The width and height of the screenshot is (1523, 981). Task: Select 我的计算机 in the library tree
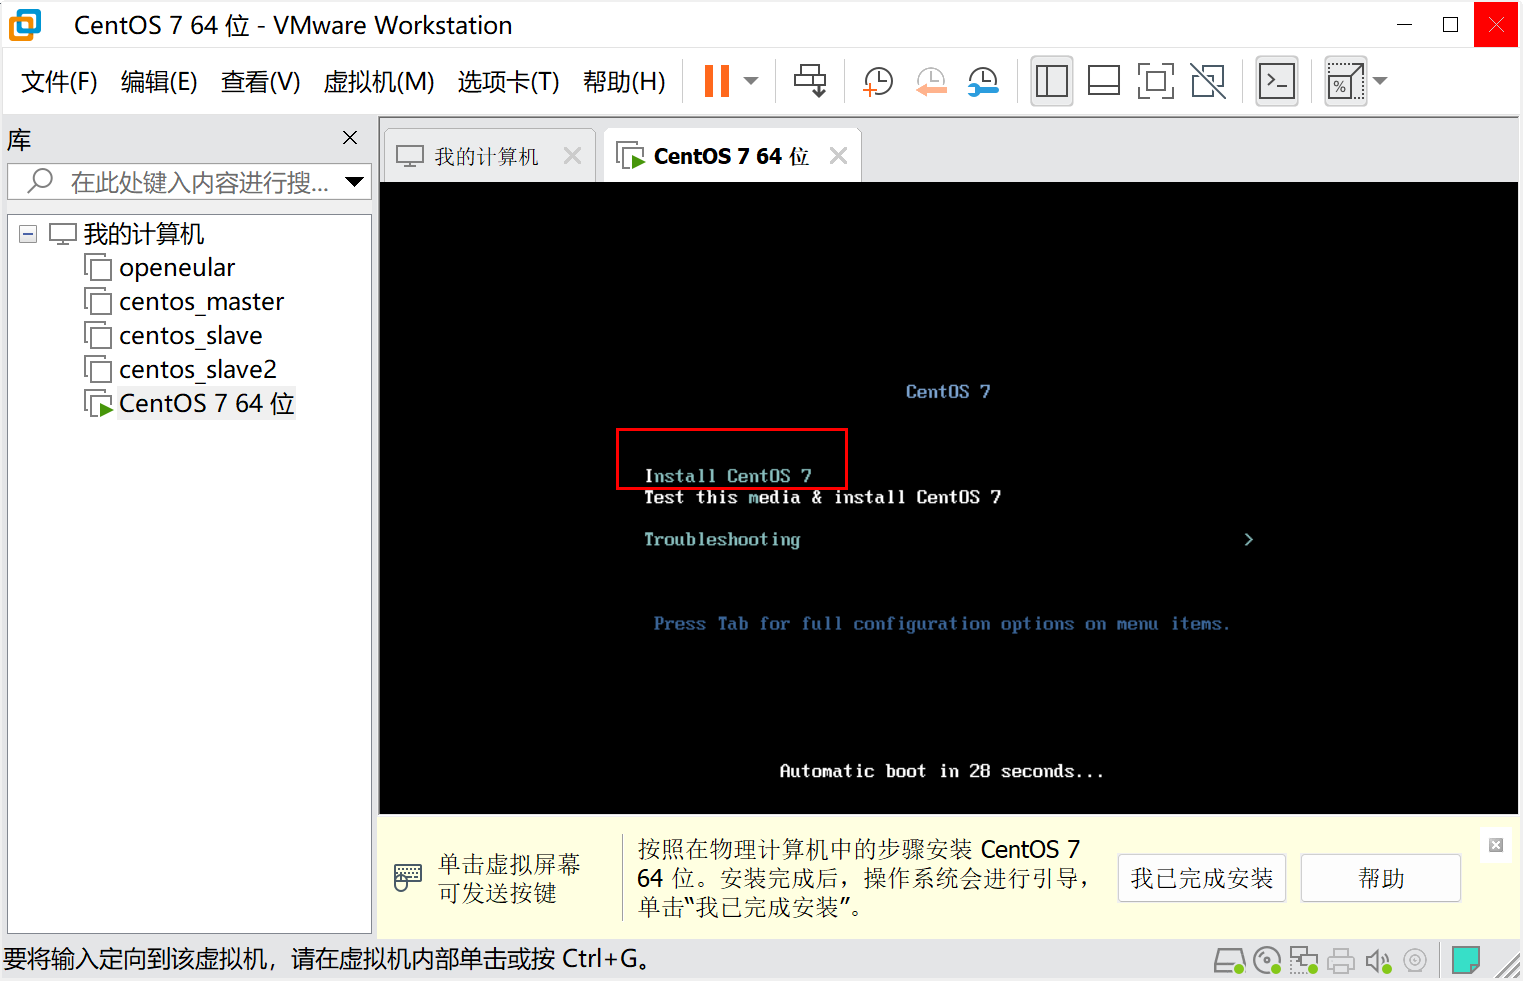tap(144, 234)
